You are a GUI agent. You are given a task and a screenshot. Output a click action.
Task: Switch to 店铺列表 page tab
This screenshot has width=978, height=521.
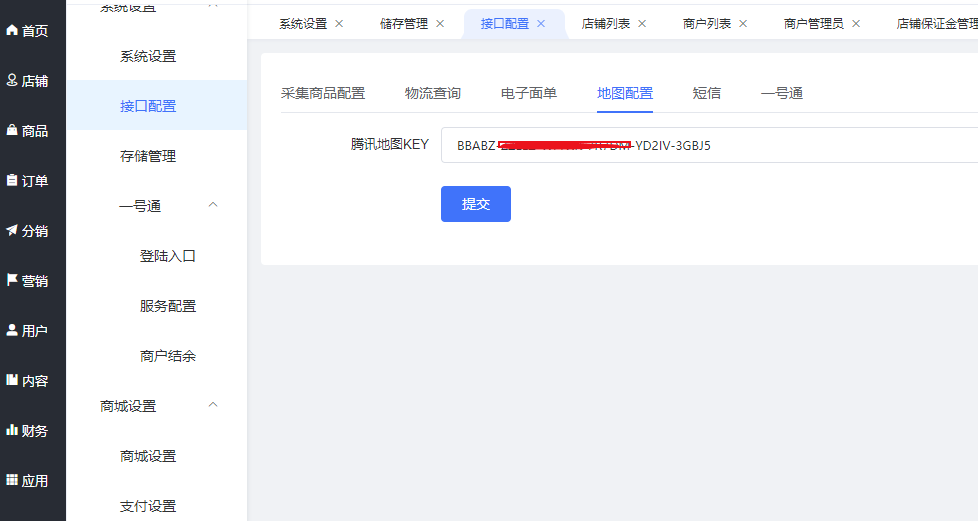click(x=606, y=24)
